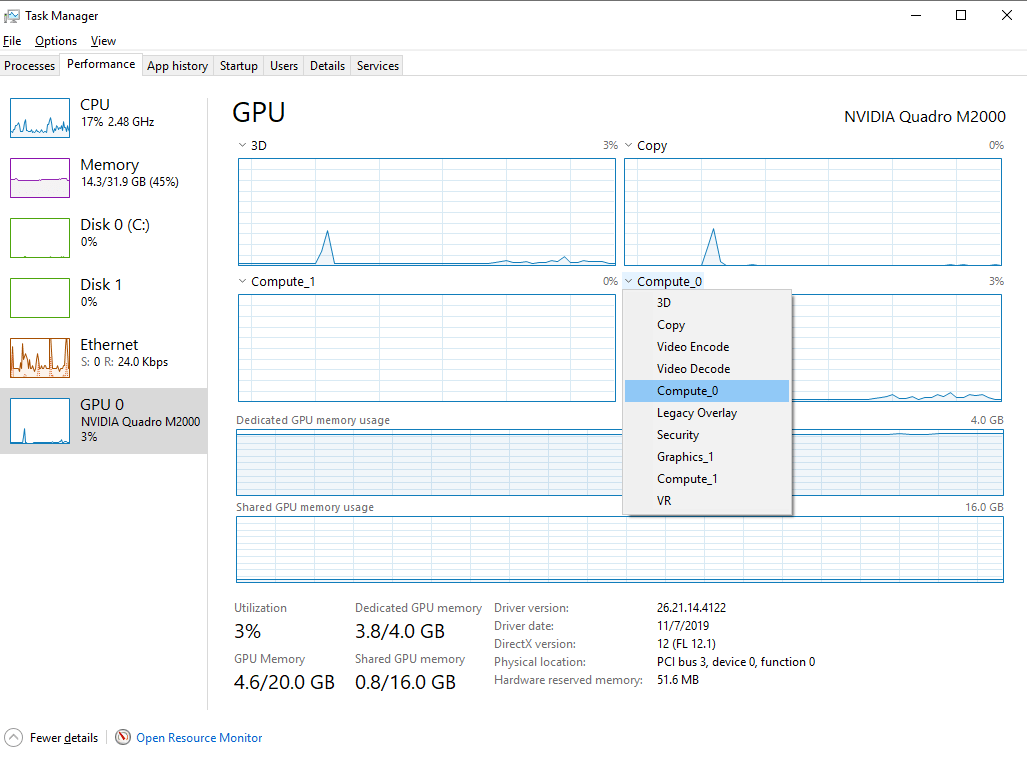Viewport: 1027px width, 762px height.
Task: Close the Compute_0 engine dropdown header
Action: (x=663, y=282)
